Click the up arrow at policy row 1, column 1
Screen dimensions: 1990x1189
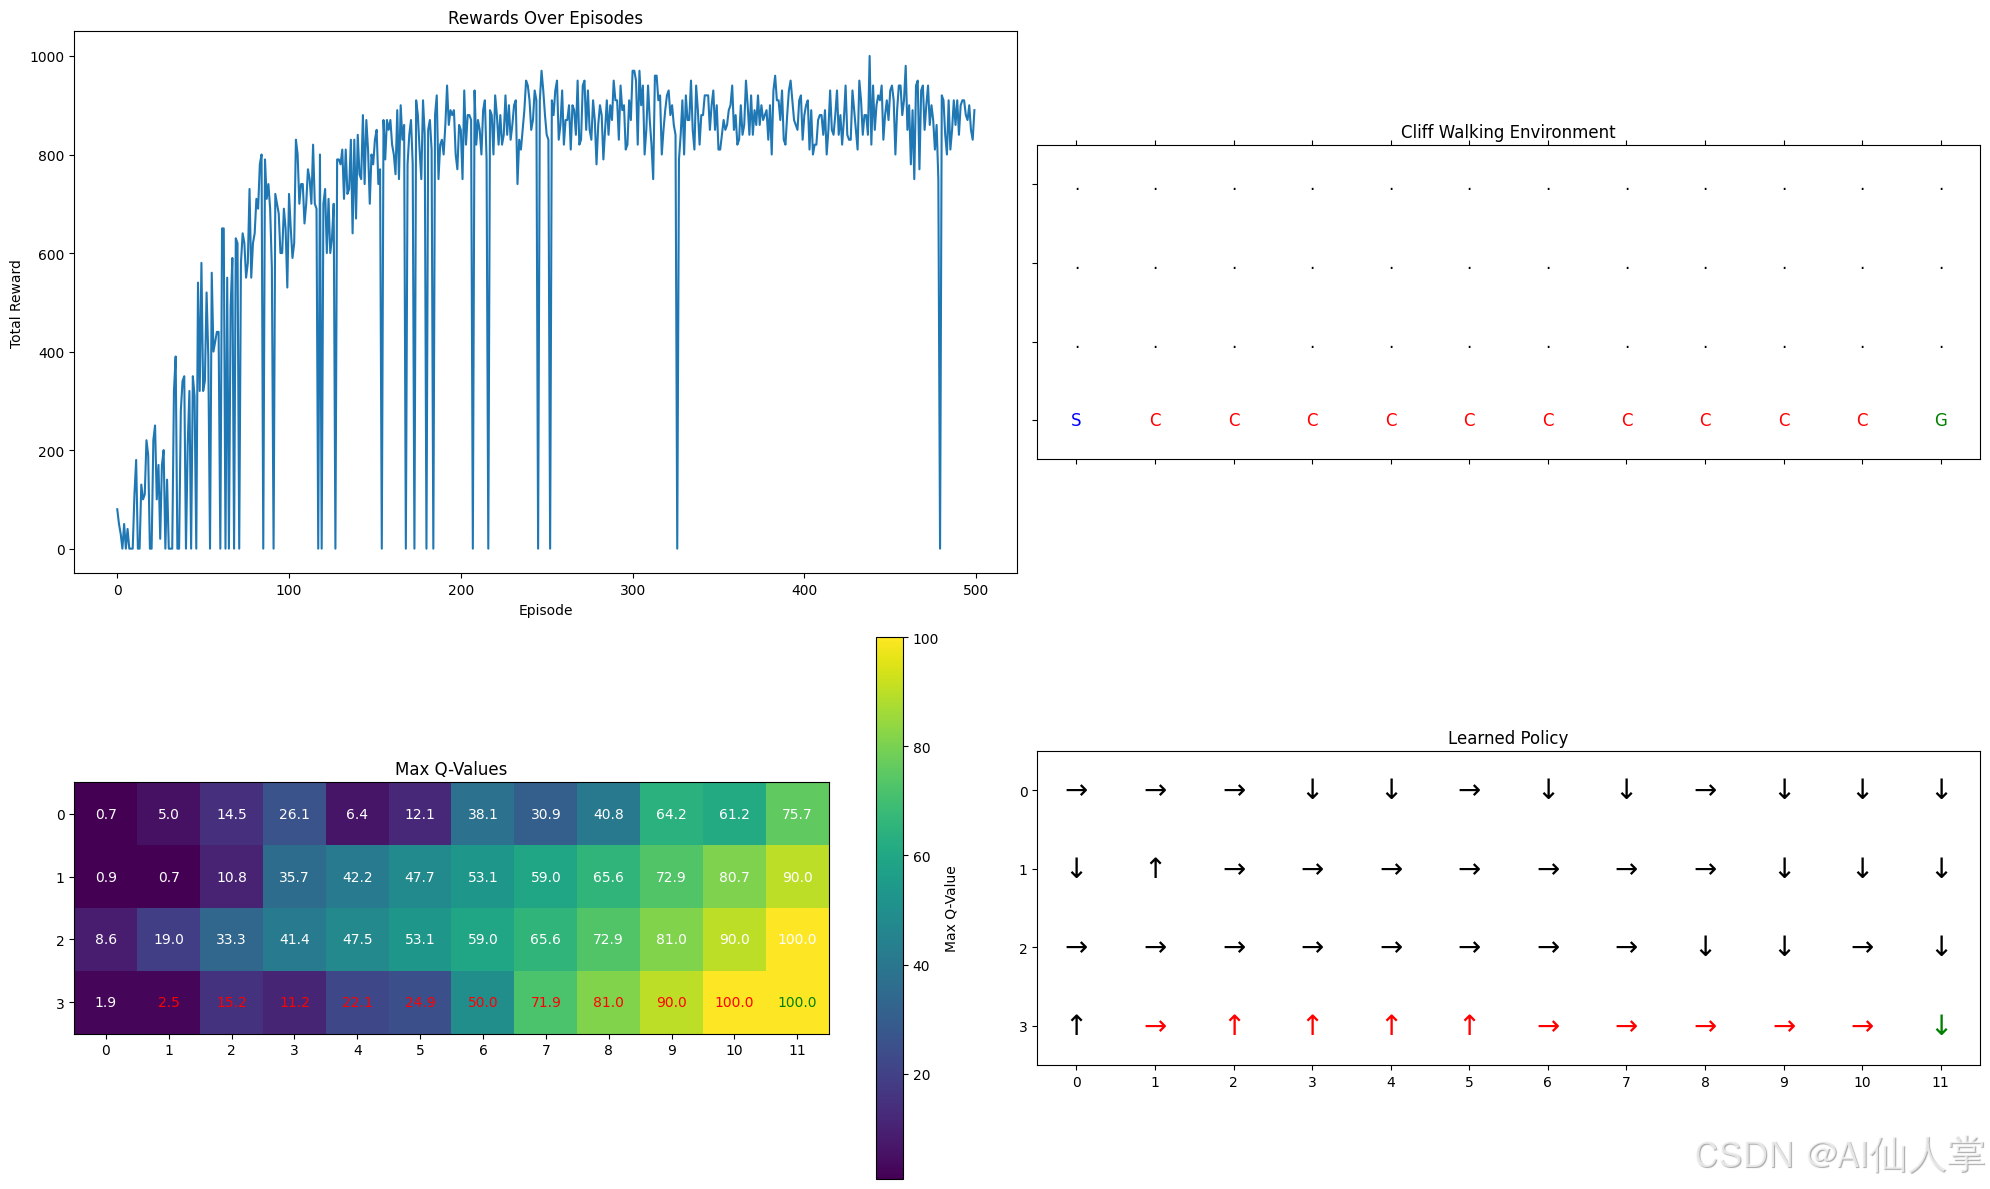tap(1155, 869)
